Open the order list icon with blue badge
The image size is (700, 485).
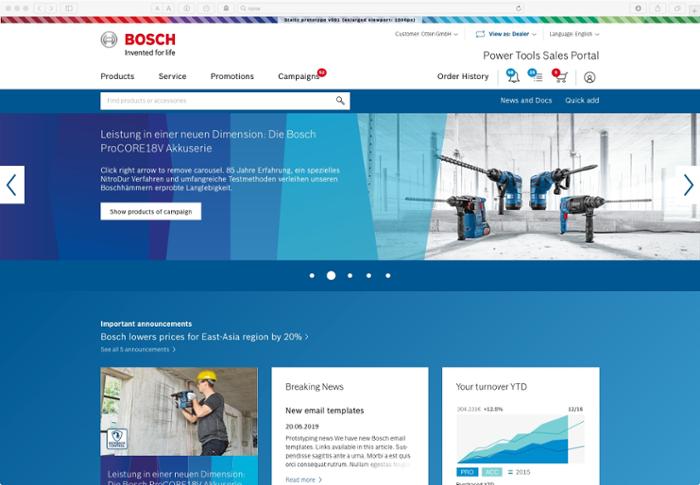point(535,76)
